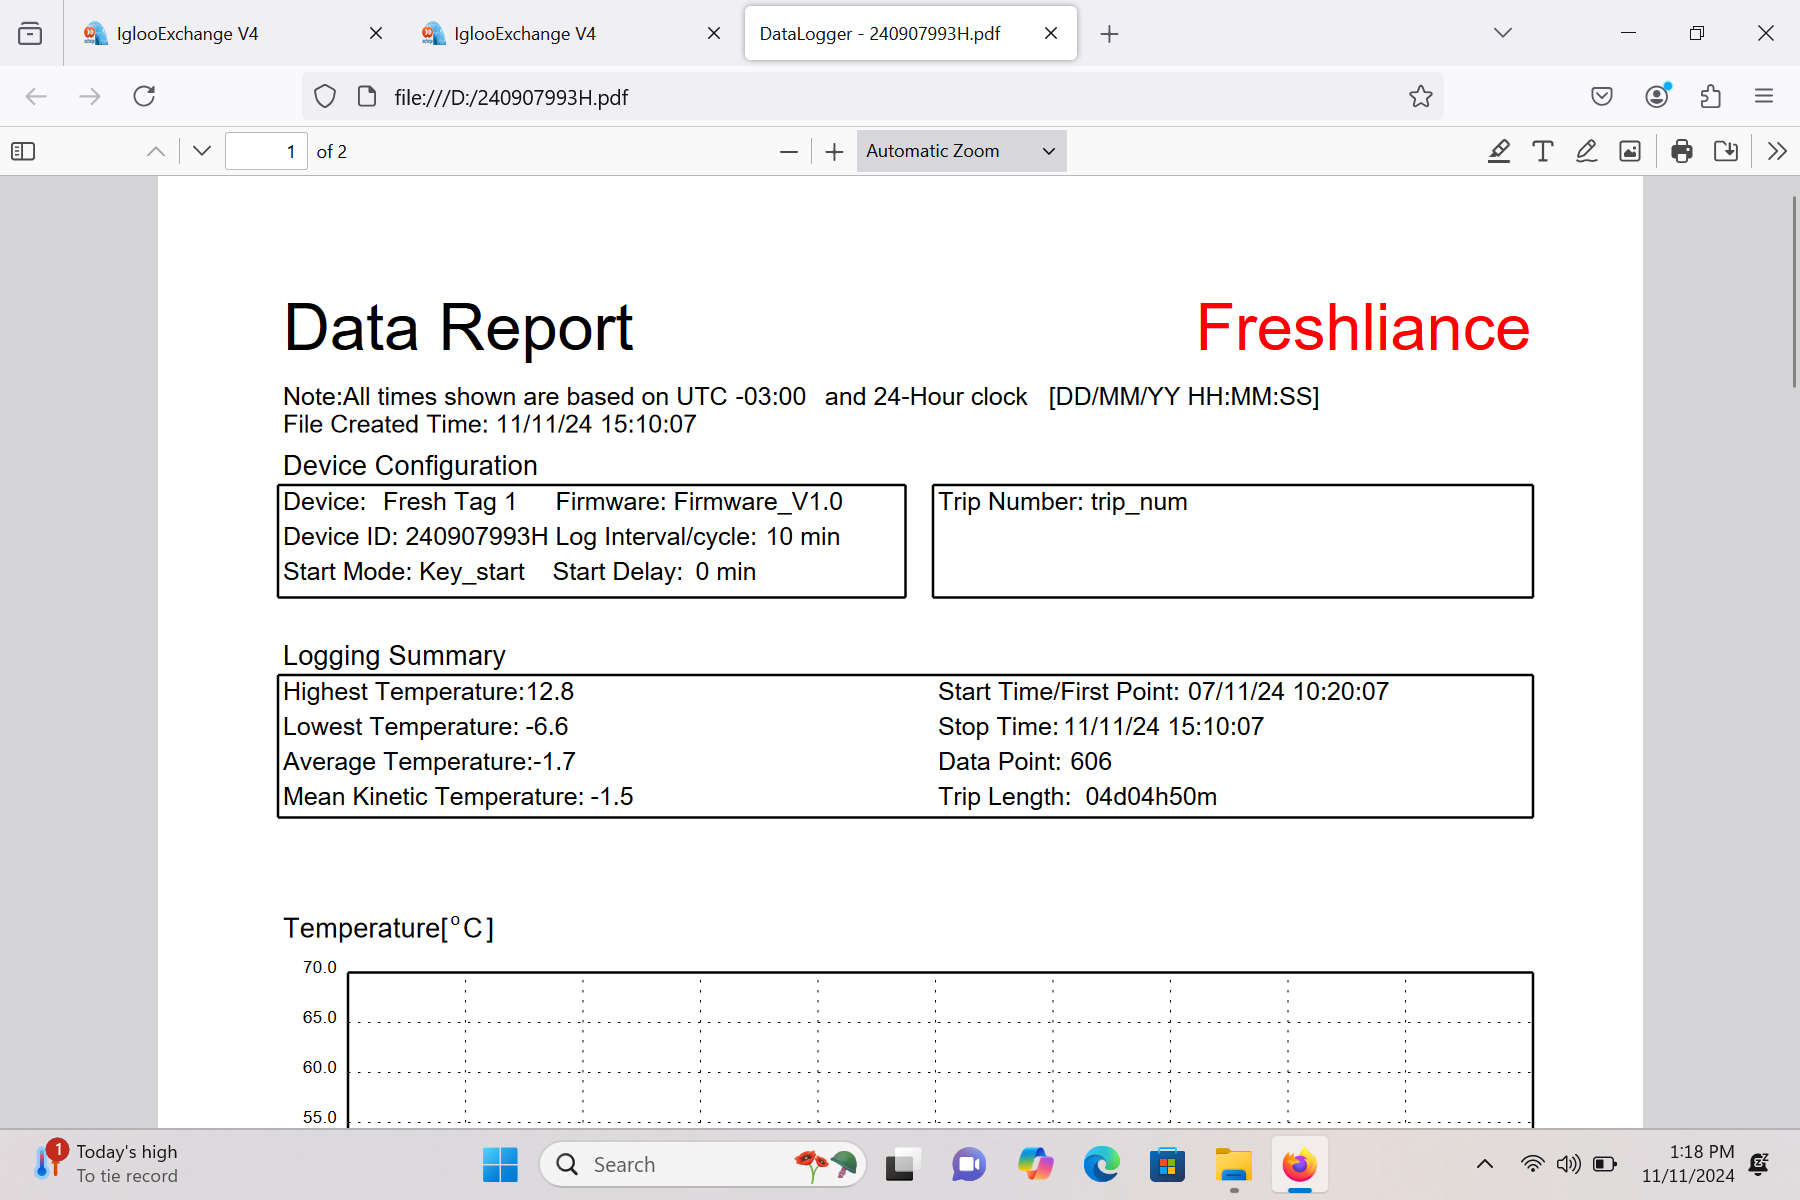Go back in browser history
This screenshot has height=1200, width=1800.
click(36, 96)
